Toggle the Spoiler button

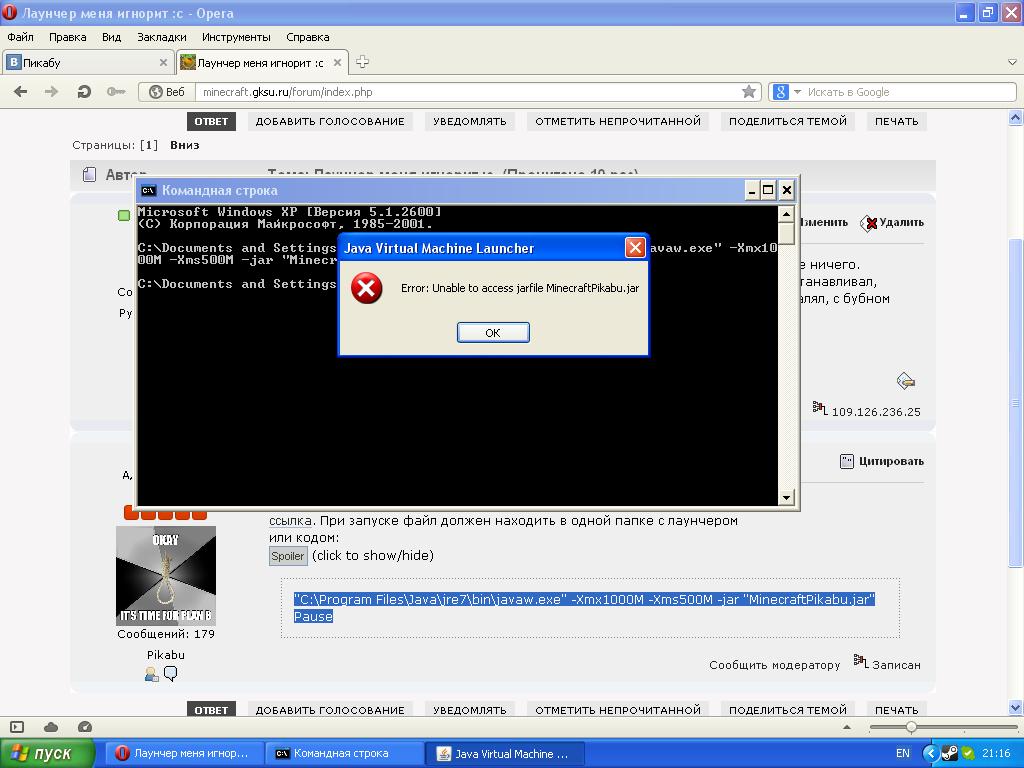click(288, 556)
